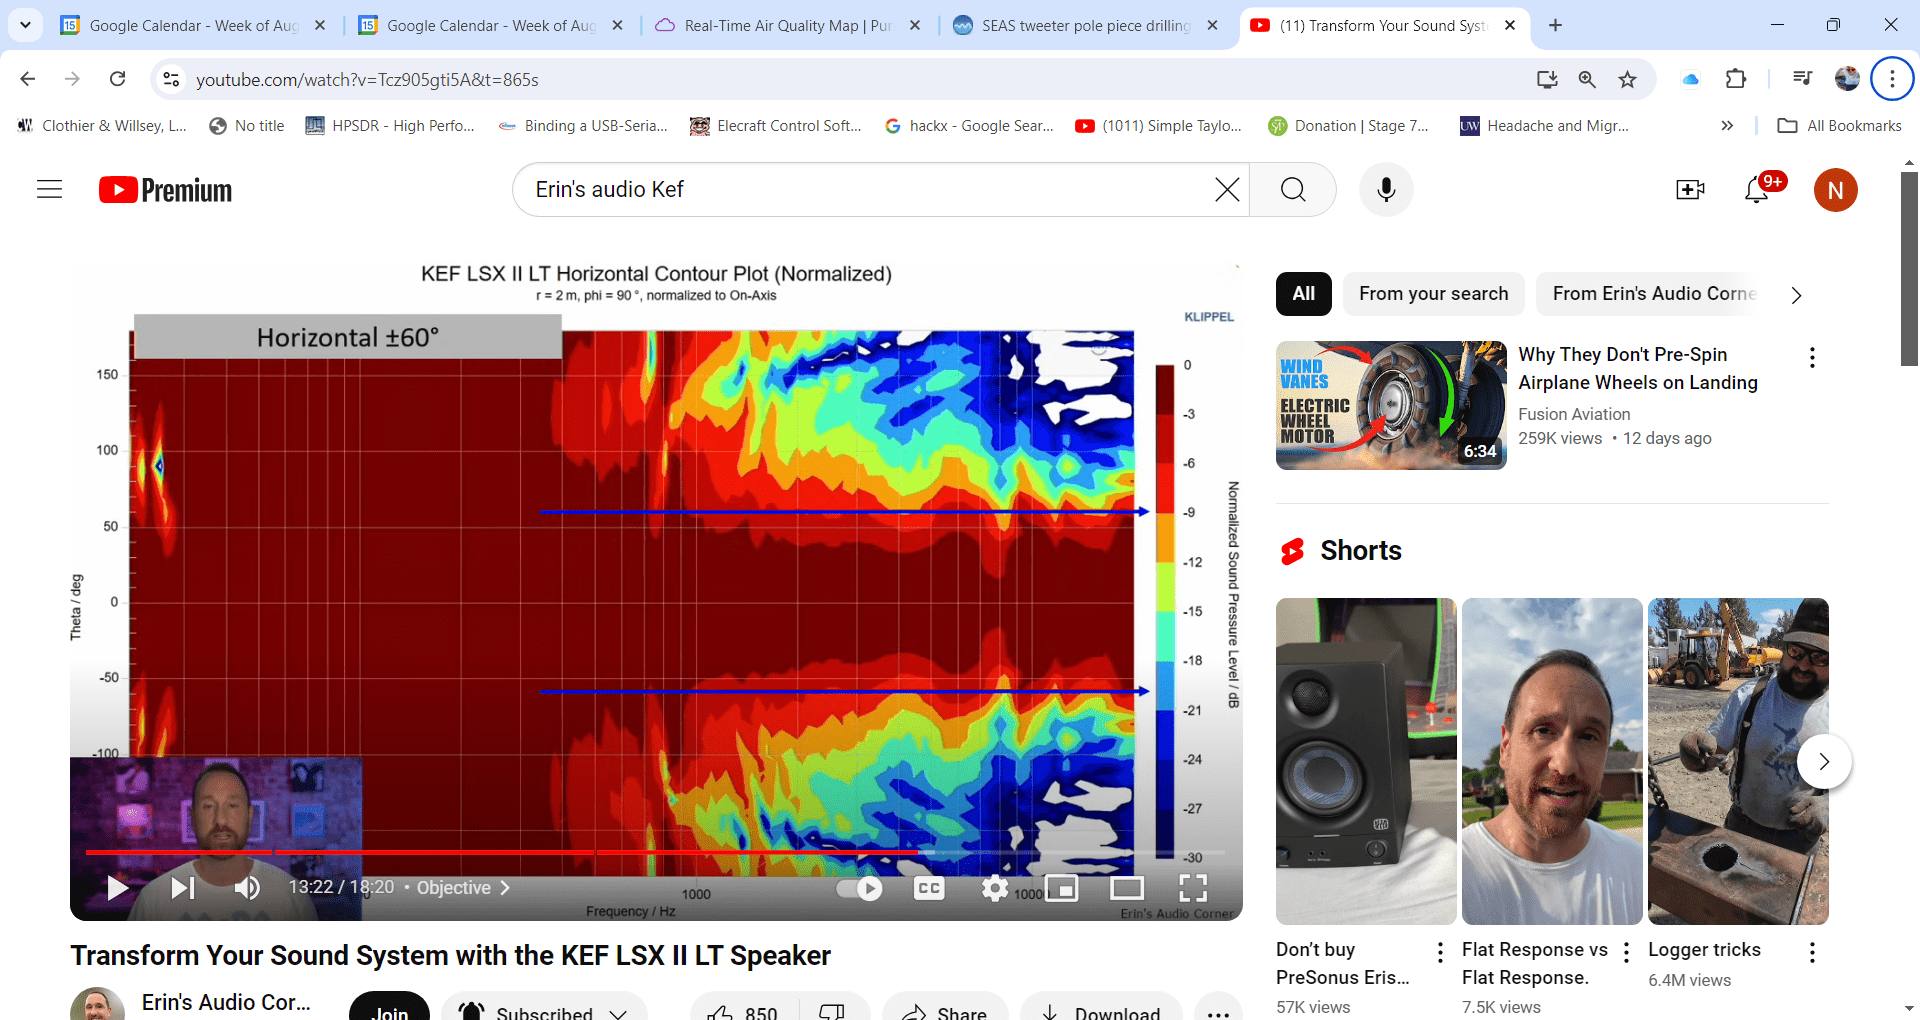Open the Create video icon
1920x1020 pixels.
click(x=1690, y=190)
